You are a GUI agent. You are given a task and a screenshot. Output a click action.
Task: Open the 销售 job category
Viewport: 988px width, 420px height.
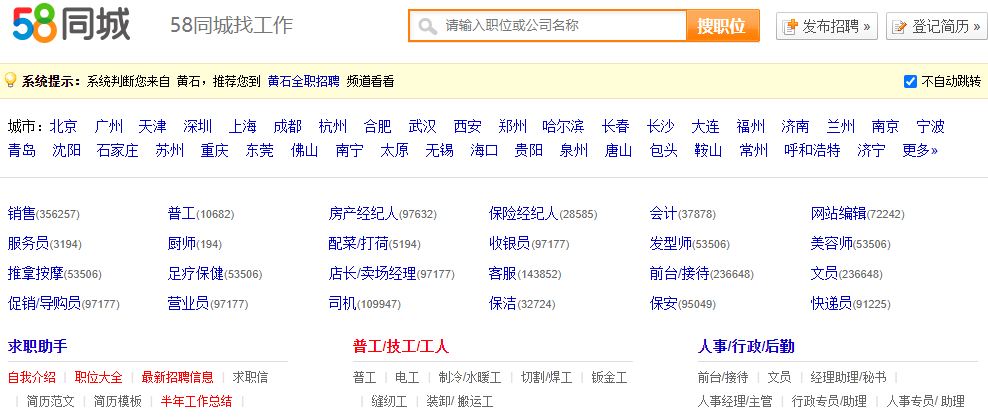pos(21,213)
